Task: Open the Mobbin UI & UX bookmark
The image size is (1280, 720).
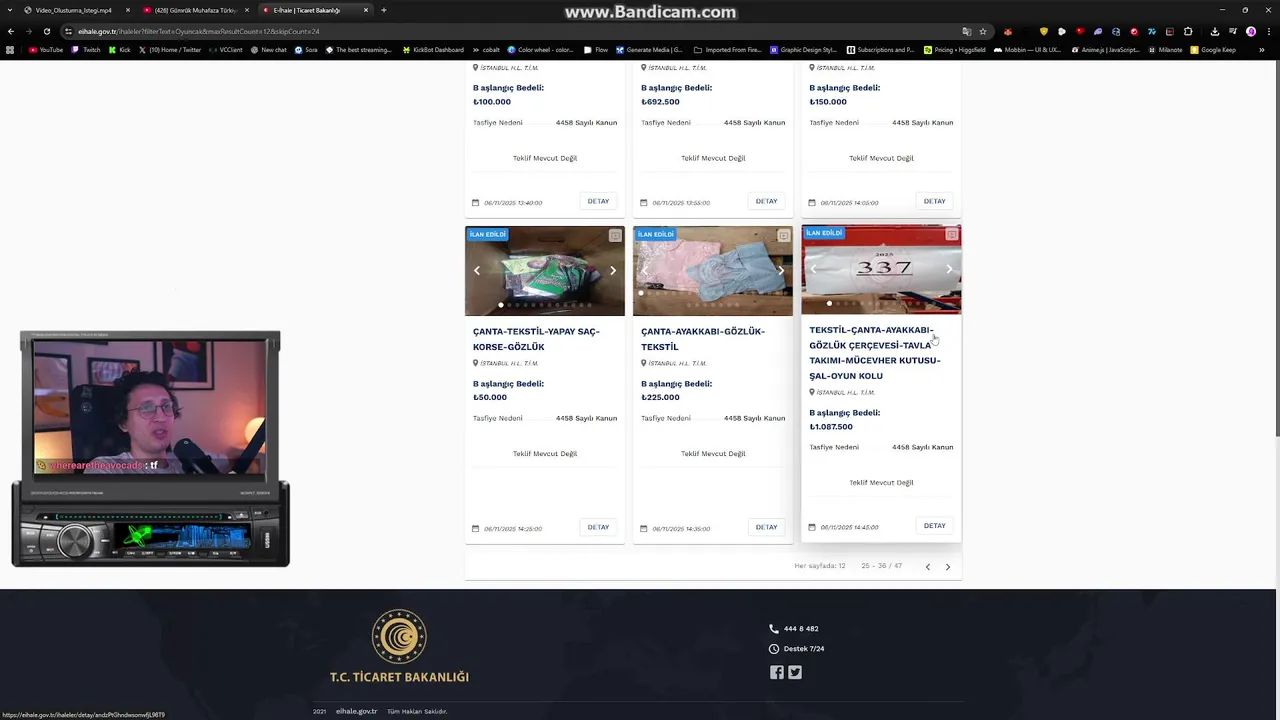Action: pos(1027,50)
